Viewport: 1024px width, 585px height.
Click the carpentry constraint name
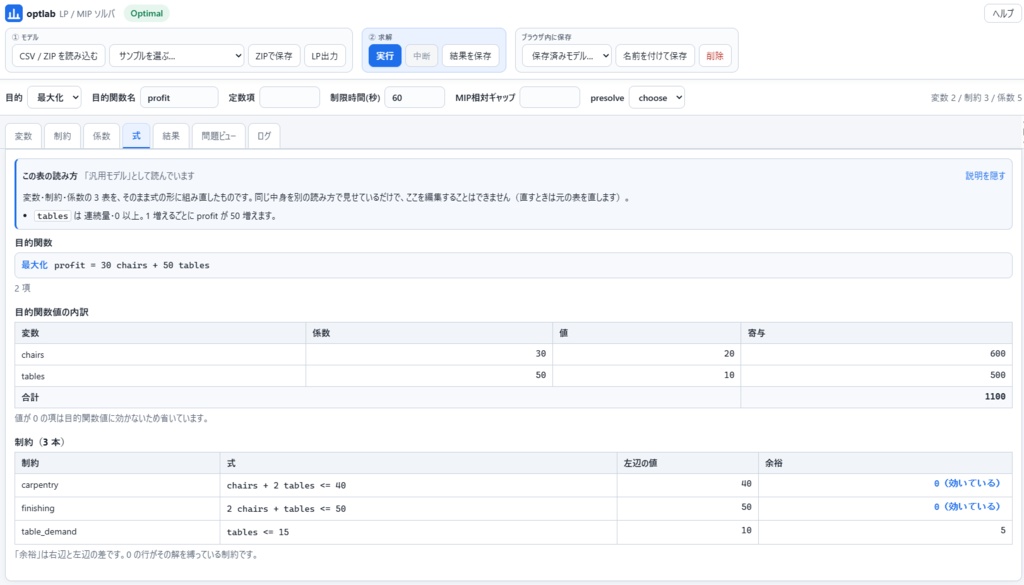coord(40,484)
